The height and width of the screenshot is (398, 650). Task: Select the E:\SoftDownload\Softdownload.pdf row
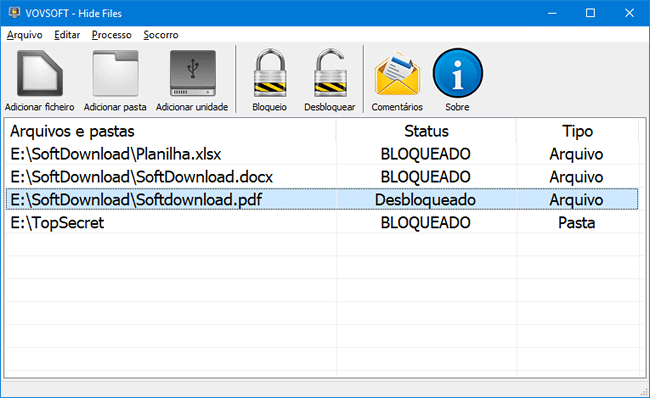(322, 200)
